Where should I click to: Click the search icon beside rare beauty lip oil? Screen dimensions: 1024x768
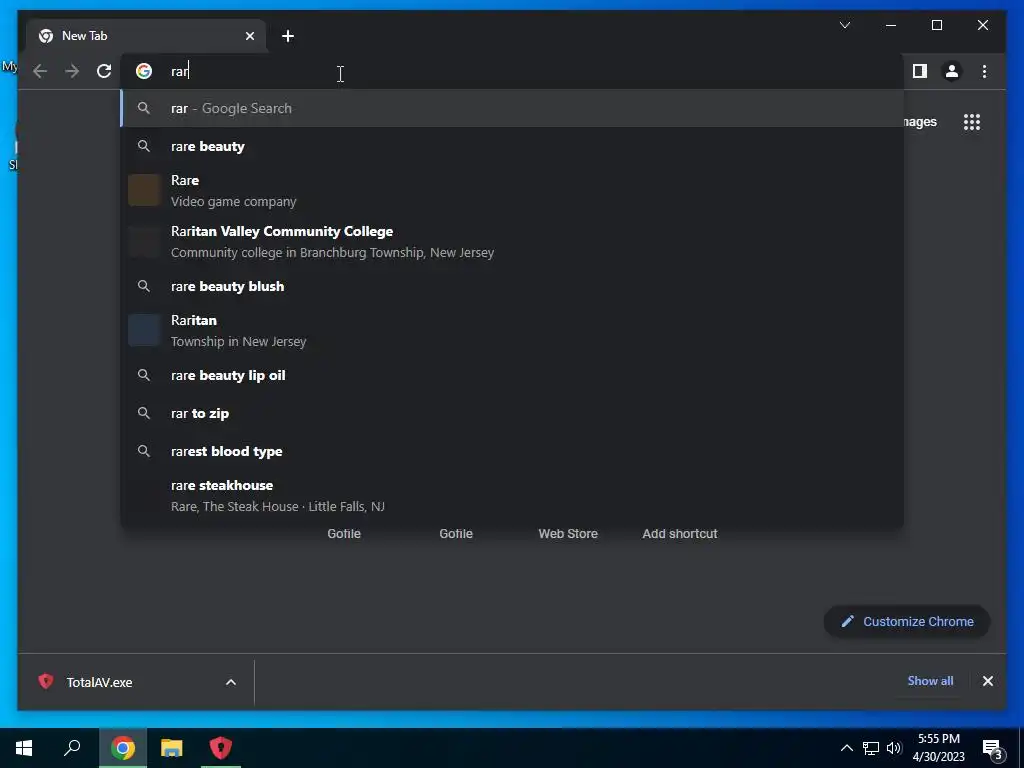(144, 376)
